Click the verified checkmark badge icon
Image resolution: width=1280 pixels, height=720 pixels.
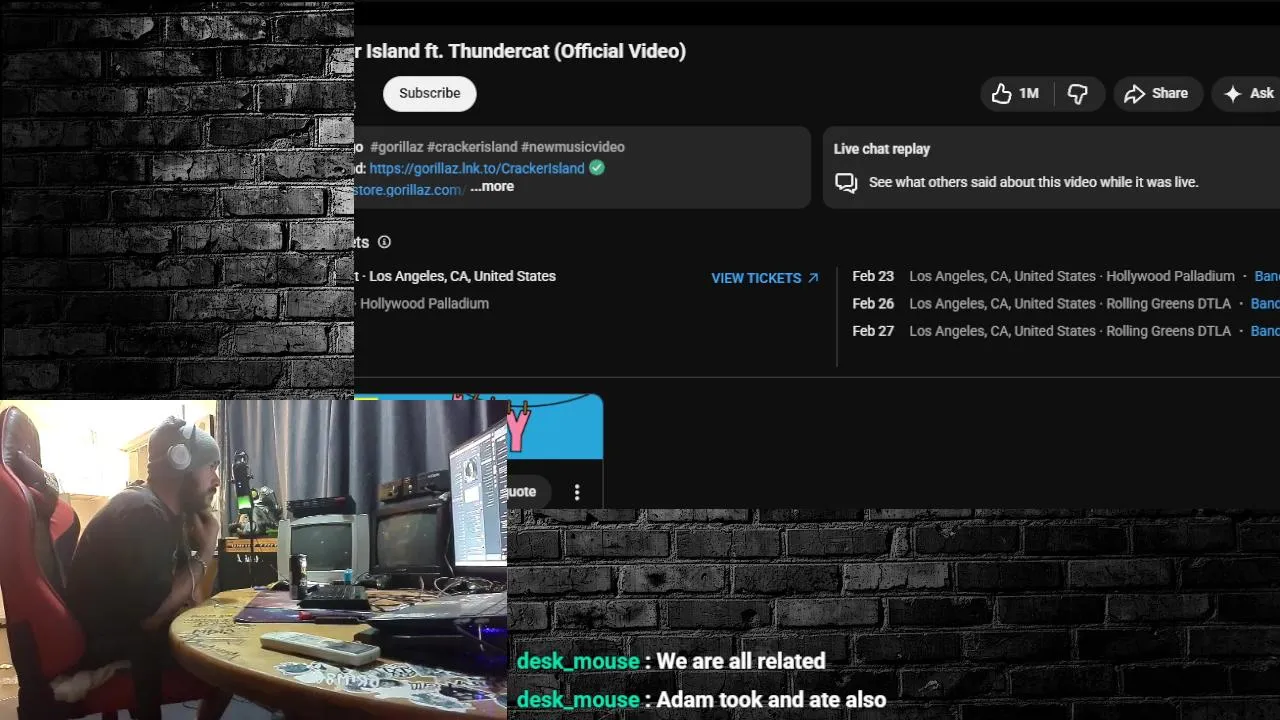(597, 168)
